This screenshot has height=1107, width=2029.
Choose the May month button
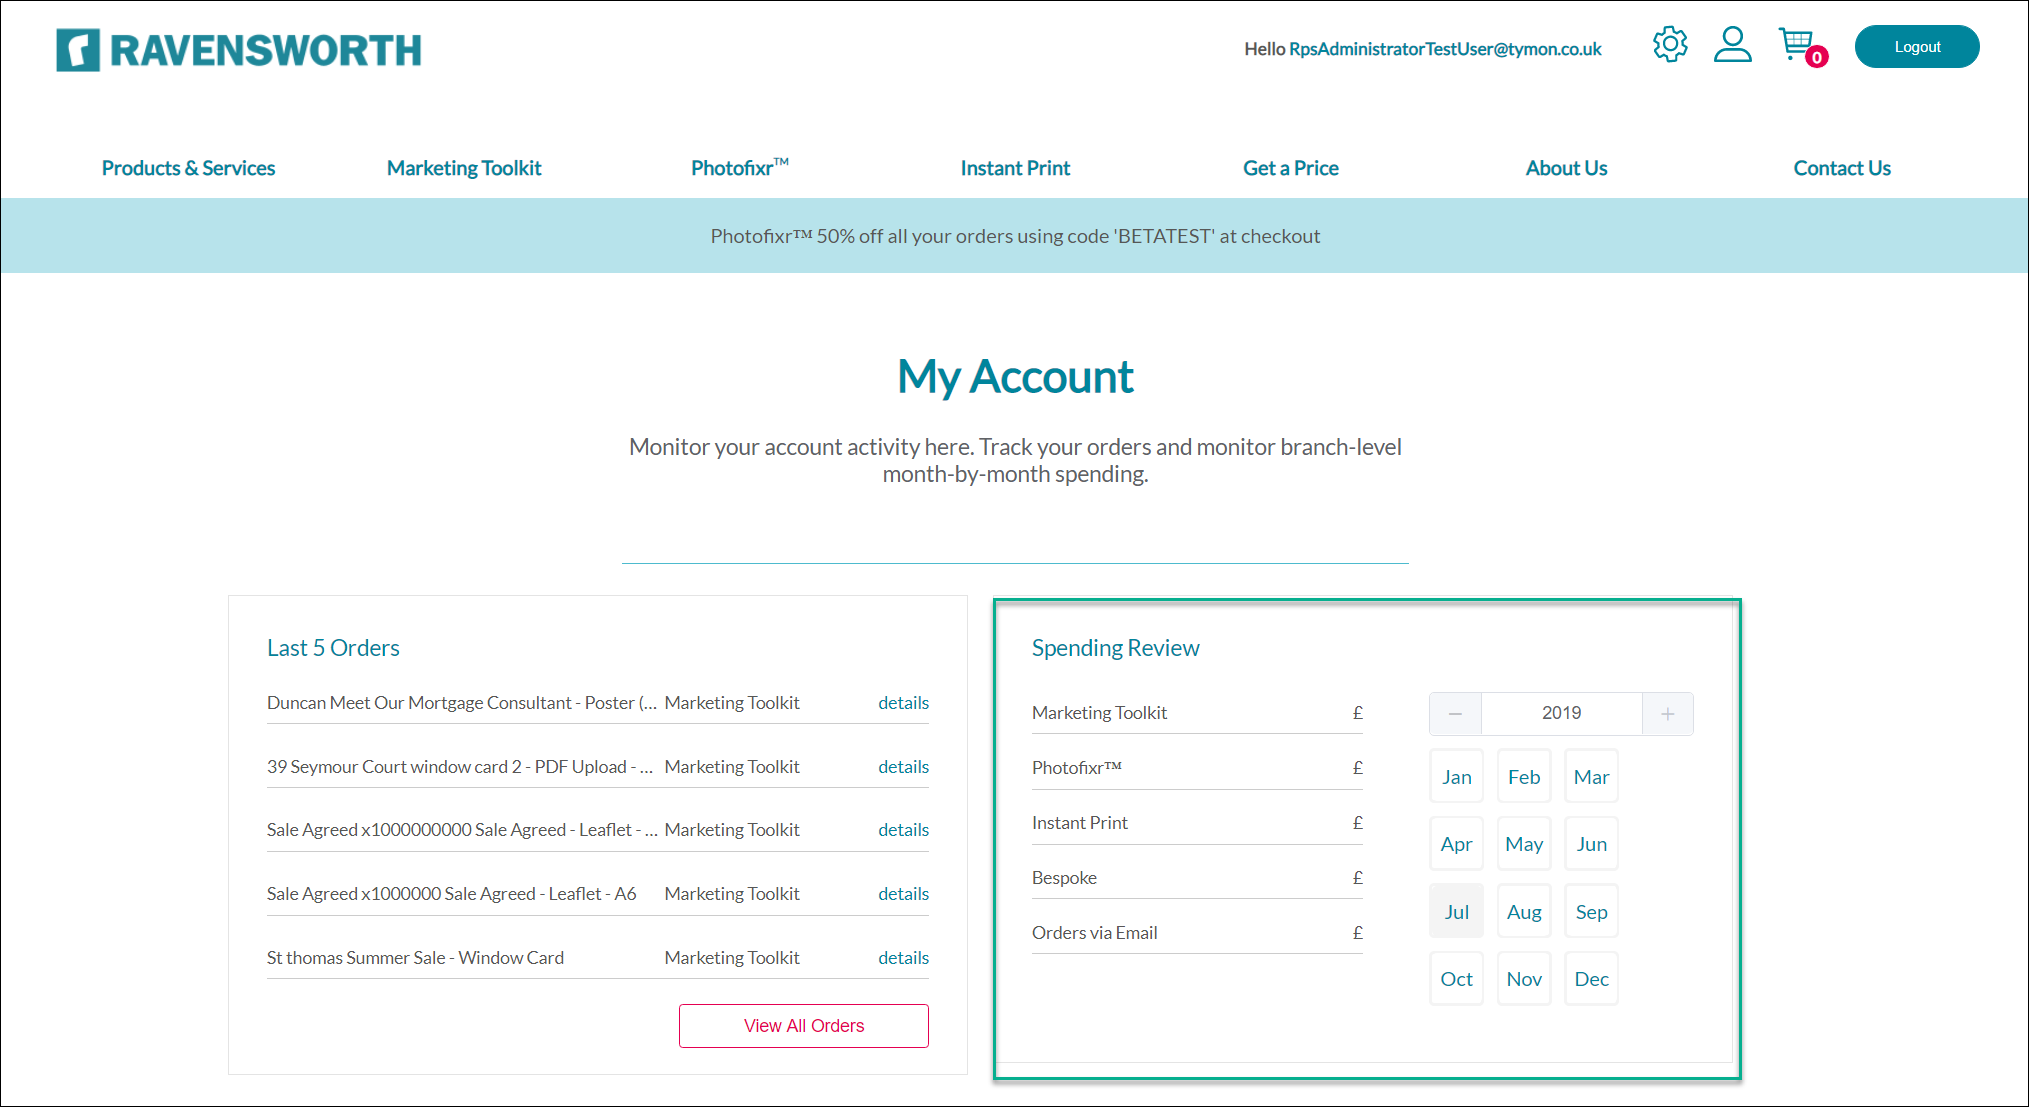point(1523,844)
